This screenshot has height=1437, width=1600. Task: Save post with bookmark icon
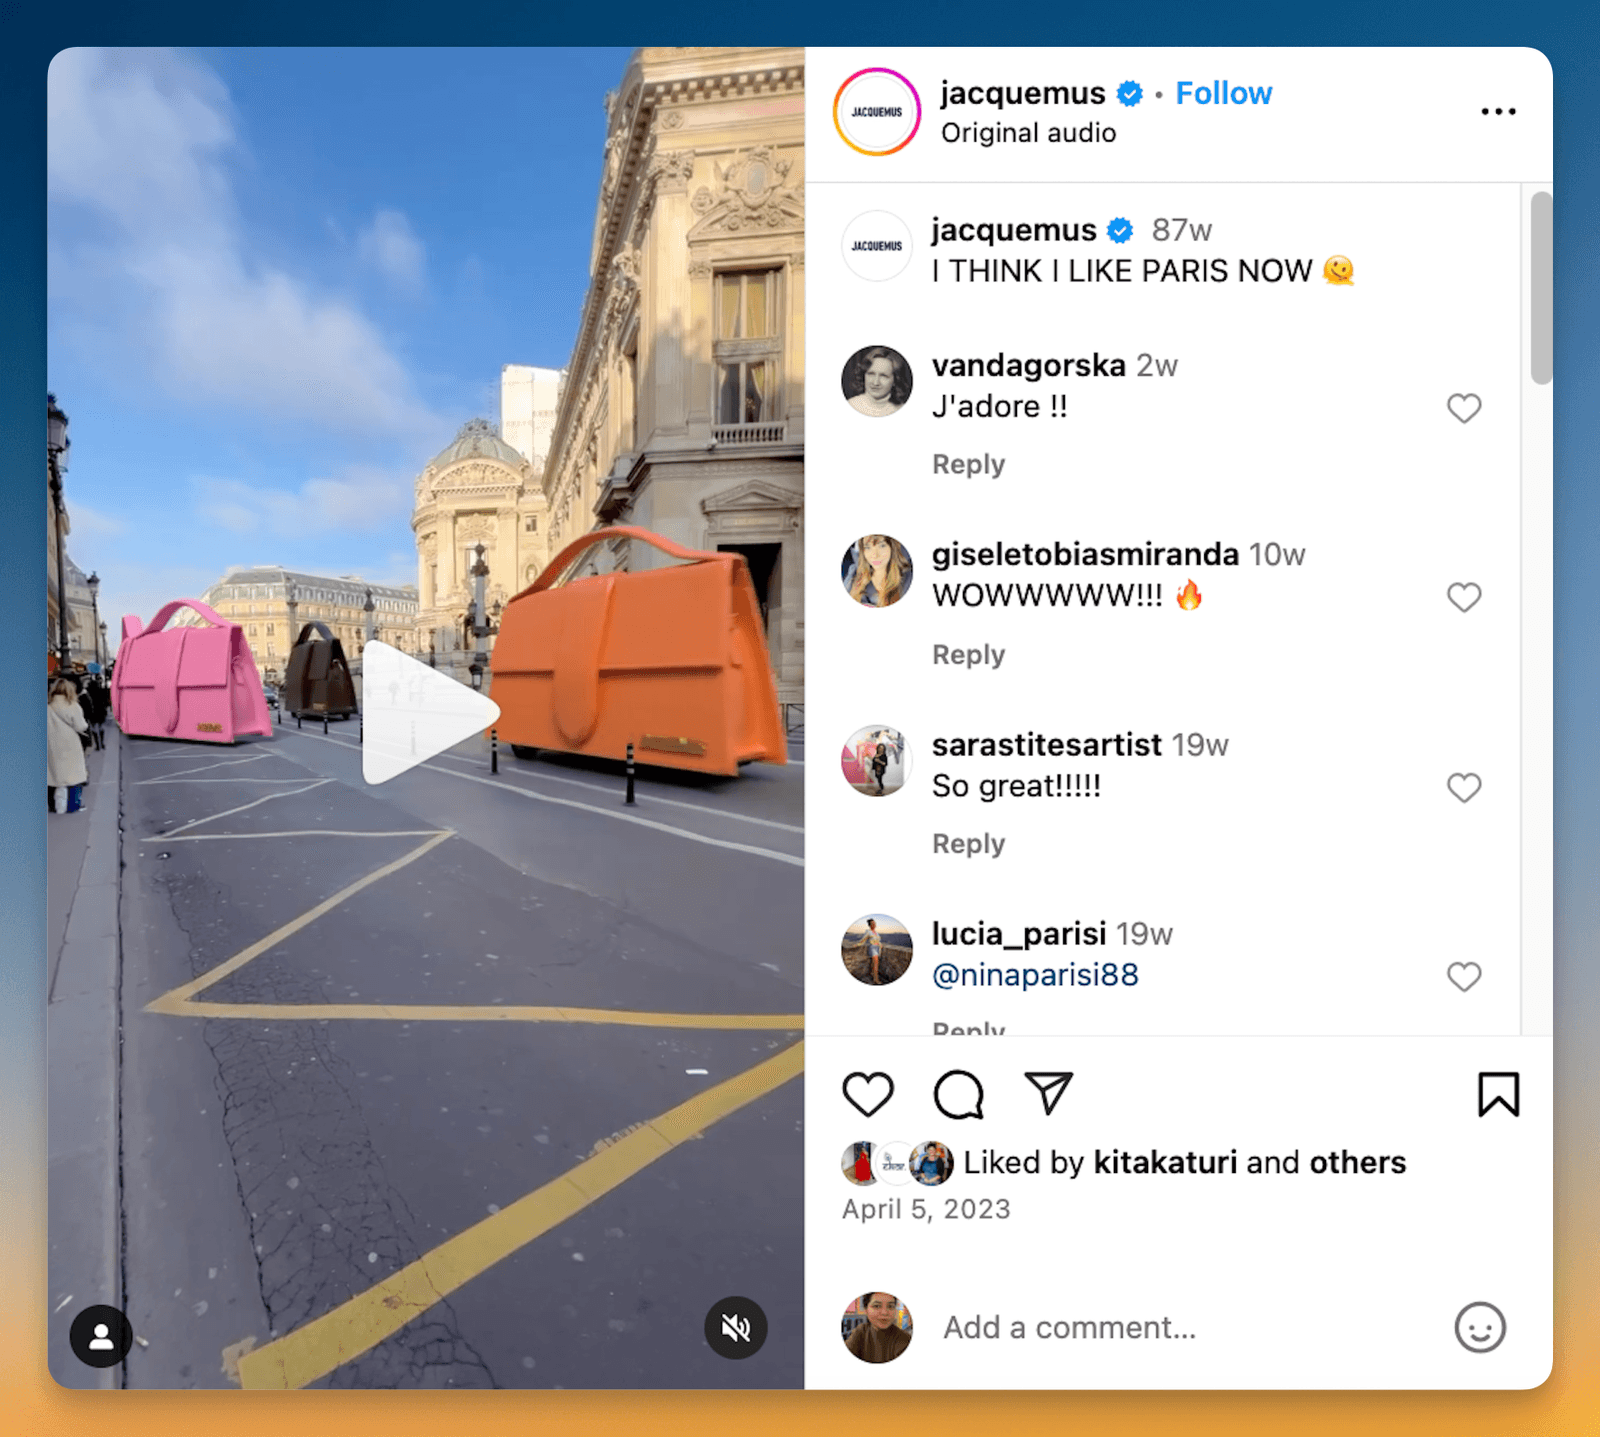(1498, 1094)
